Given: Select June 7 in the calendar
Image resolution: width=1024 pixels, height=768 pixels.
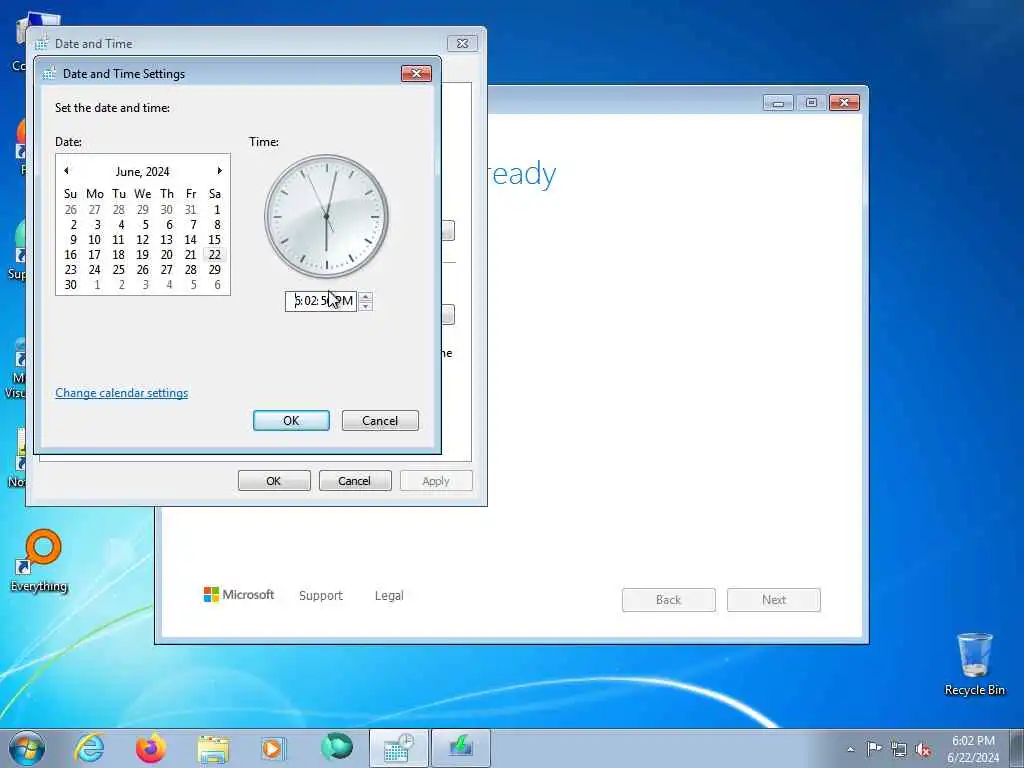Looking at the screenshot, I should coord(193,225).
